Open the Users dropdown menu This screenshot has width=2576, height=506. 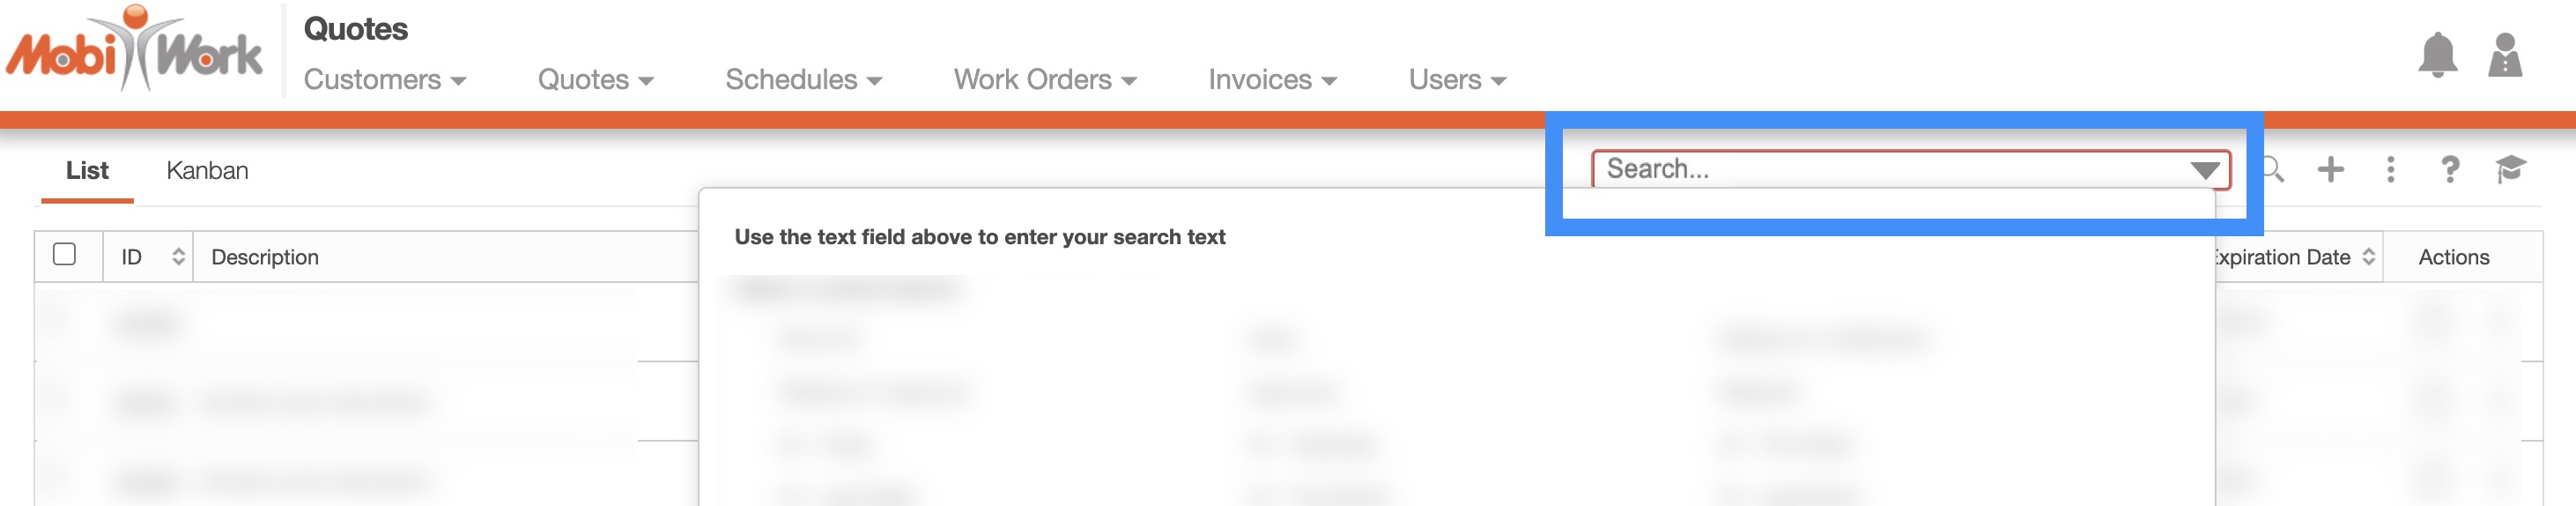[x=1457, y=80]
